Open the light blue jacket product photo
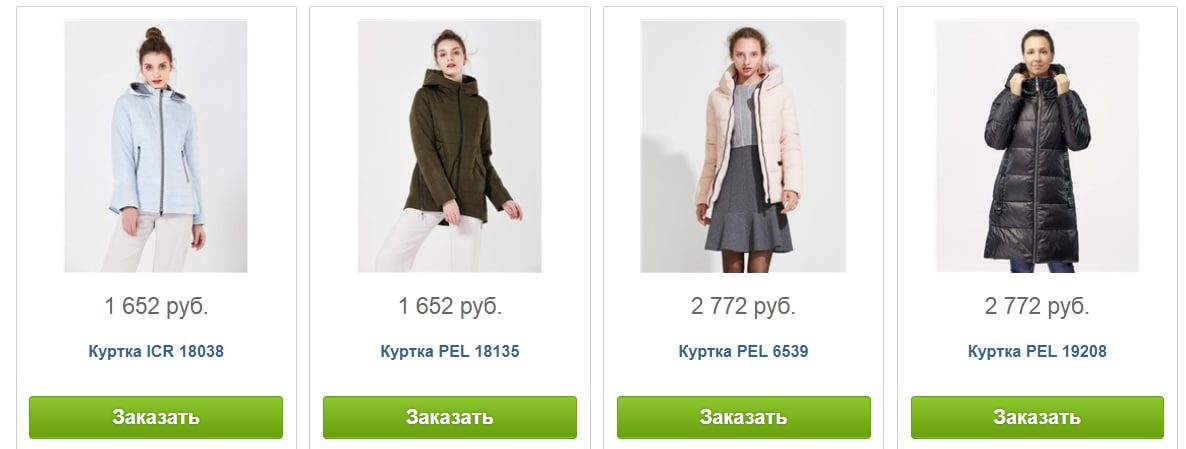The width and height of the screenshot is (1186, 449). [x=156, y=146]
